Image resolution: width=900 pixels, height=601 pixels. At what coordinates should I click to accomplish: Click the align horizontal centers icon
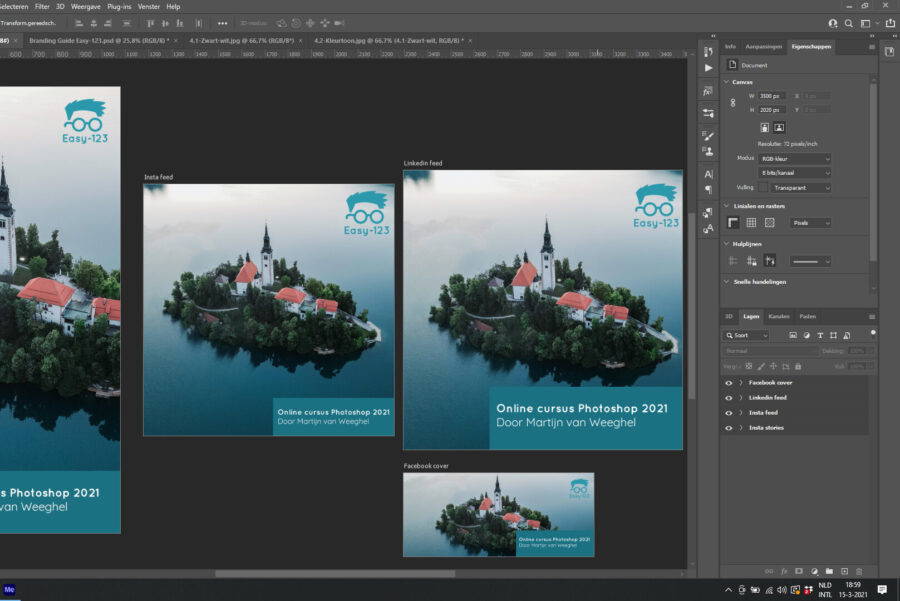pos(94,24)
